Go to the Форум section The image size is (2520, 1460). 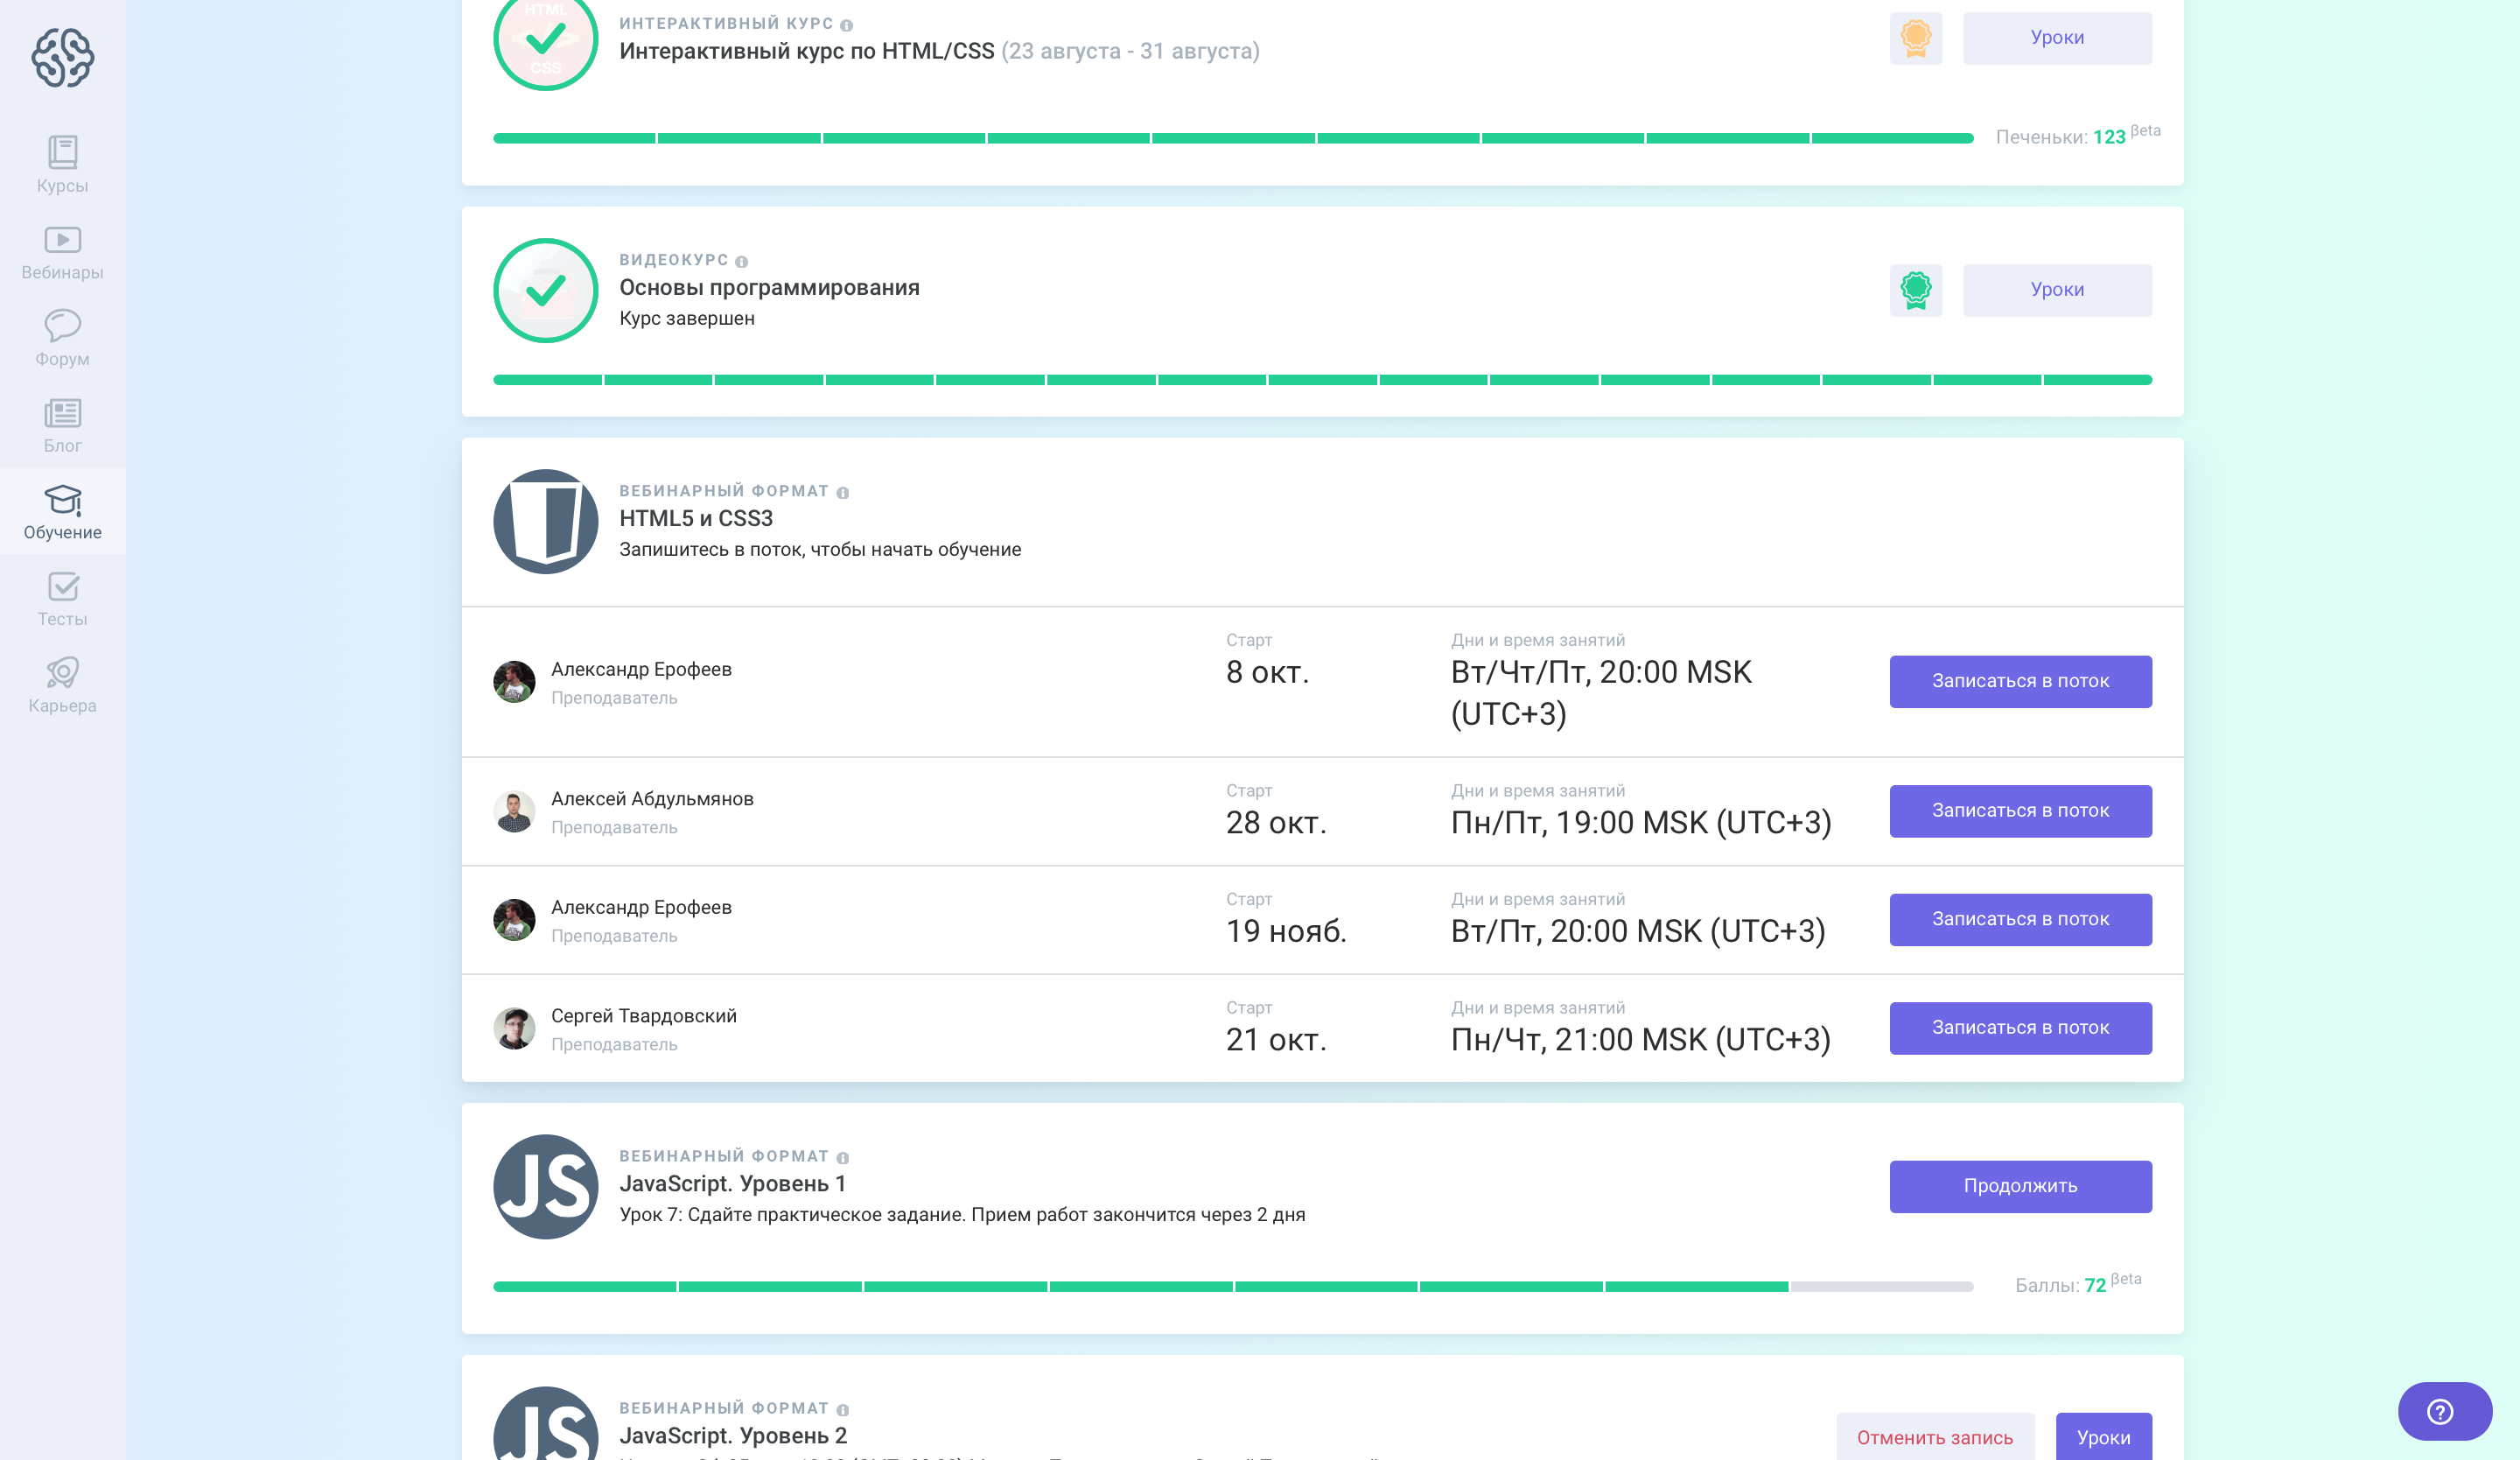tap(62, 338)
